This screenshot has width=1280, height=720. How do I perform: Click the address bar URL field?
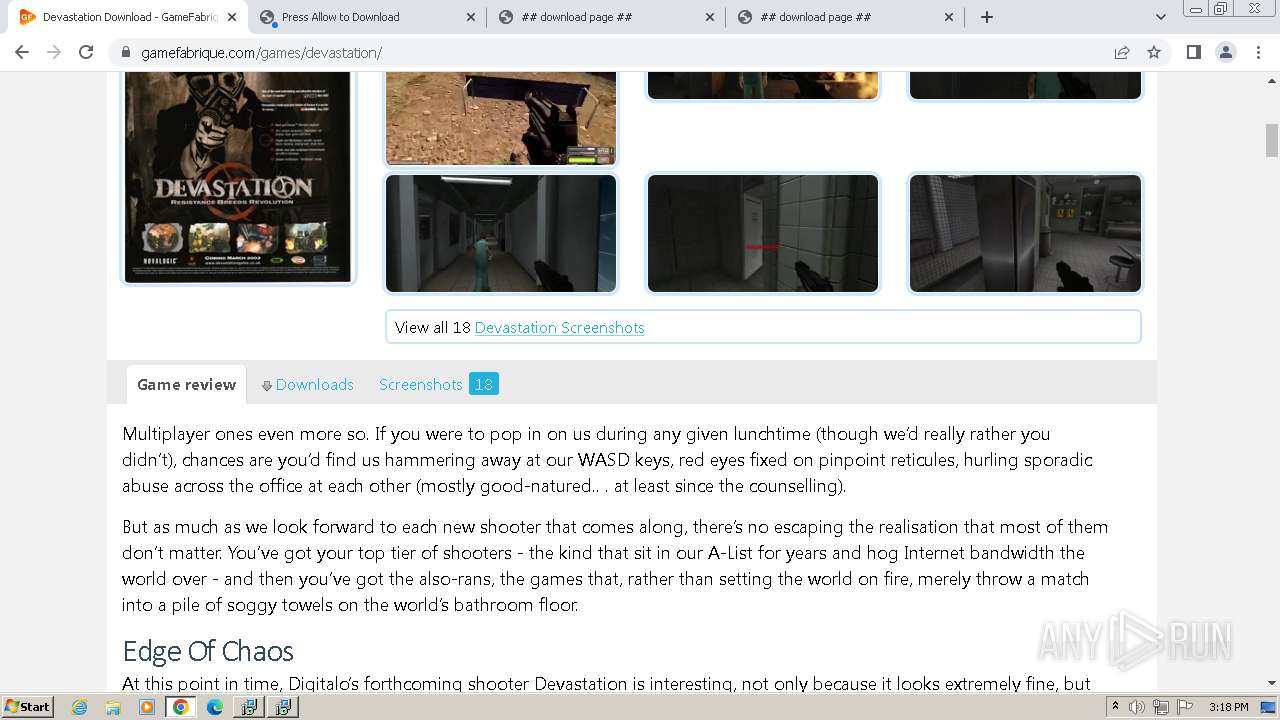620,53
